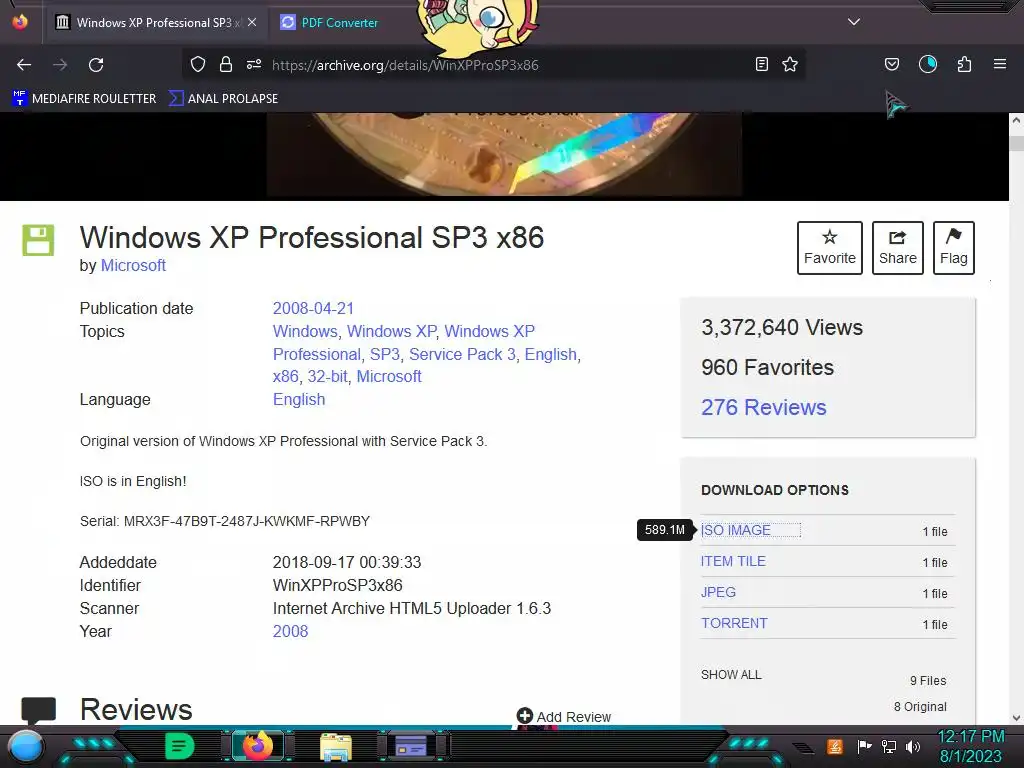Open File Explorer from the taskbar
Image resolution: width=1024 pixels, height=768 pixels.
tap(336, 746)
